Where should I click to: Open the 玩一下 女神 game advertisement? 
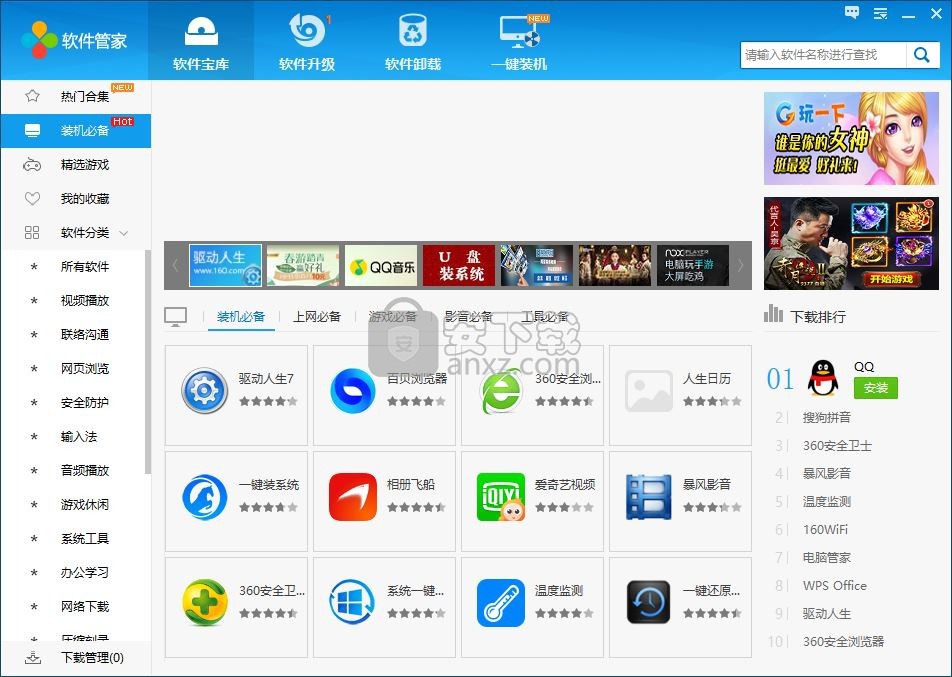point(851,138)
